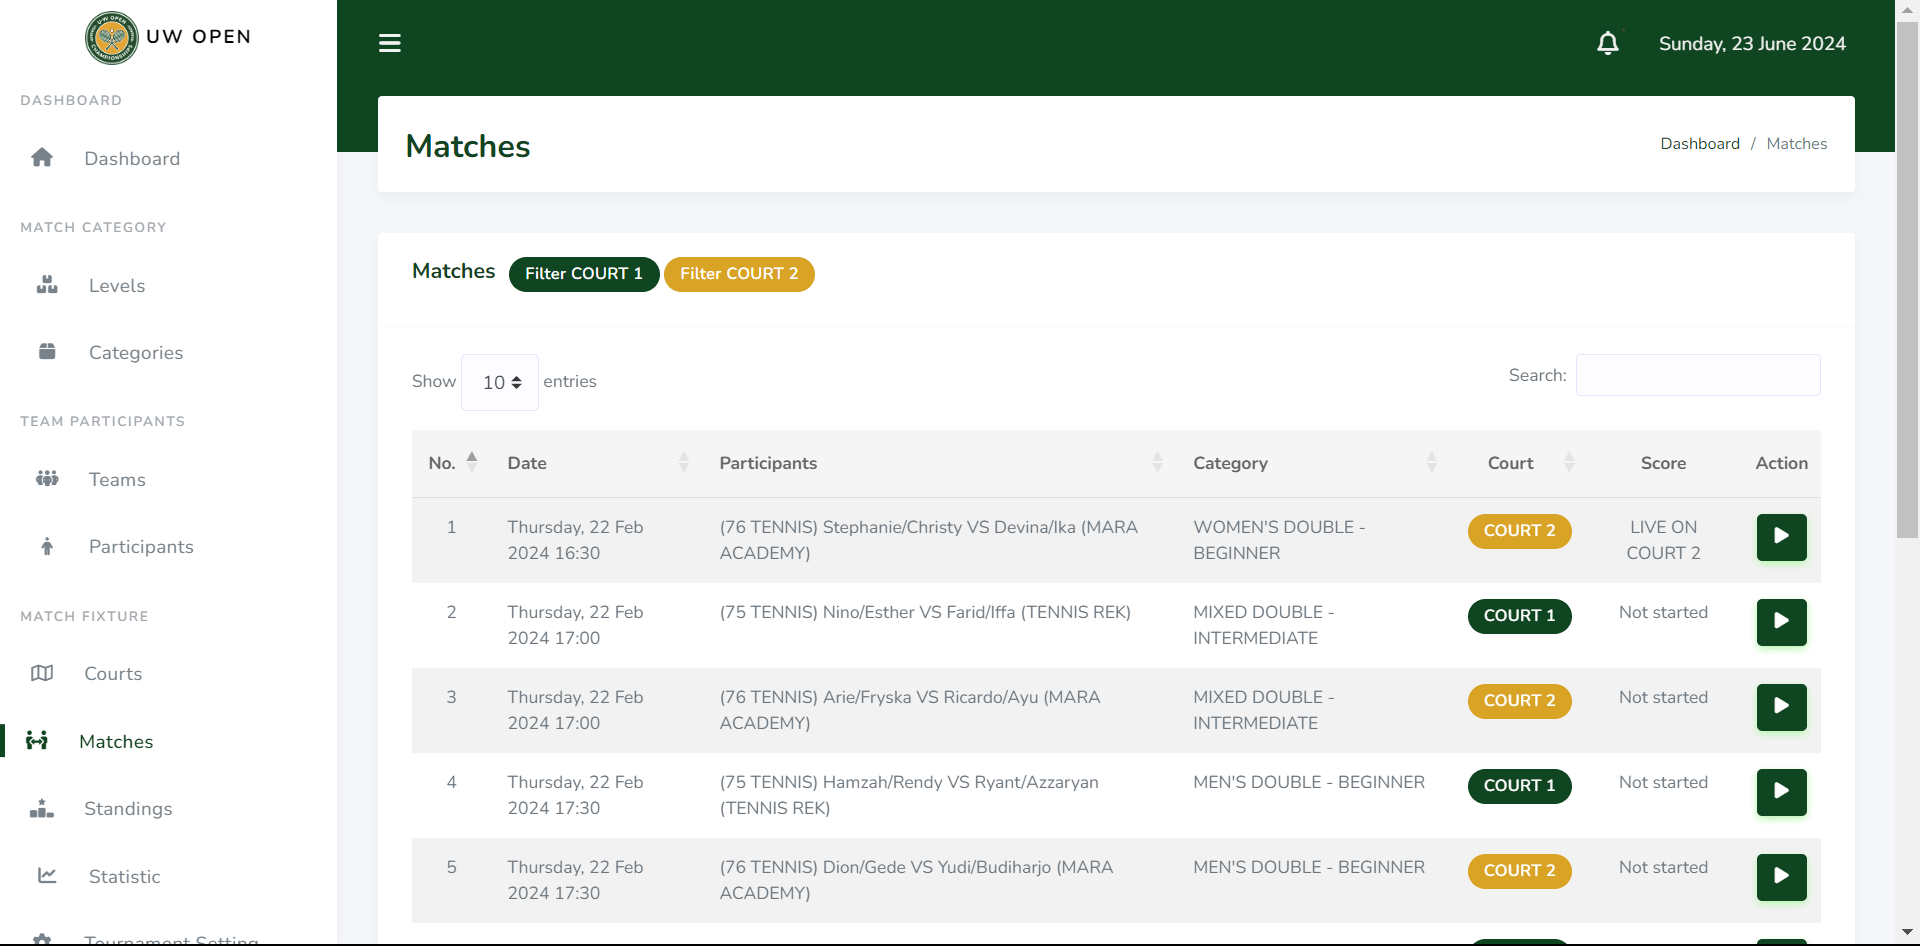1920x946 pixels.
Task: Click the Standings podium icon
Action: pos(42,808)
